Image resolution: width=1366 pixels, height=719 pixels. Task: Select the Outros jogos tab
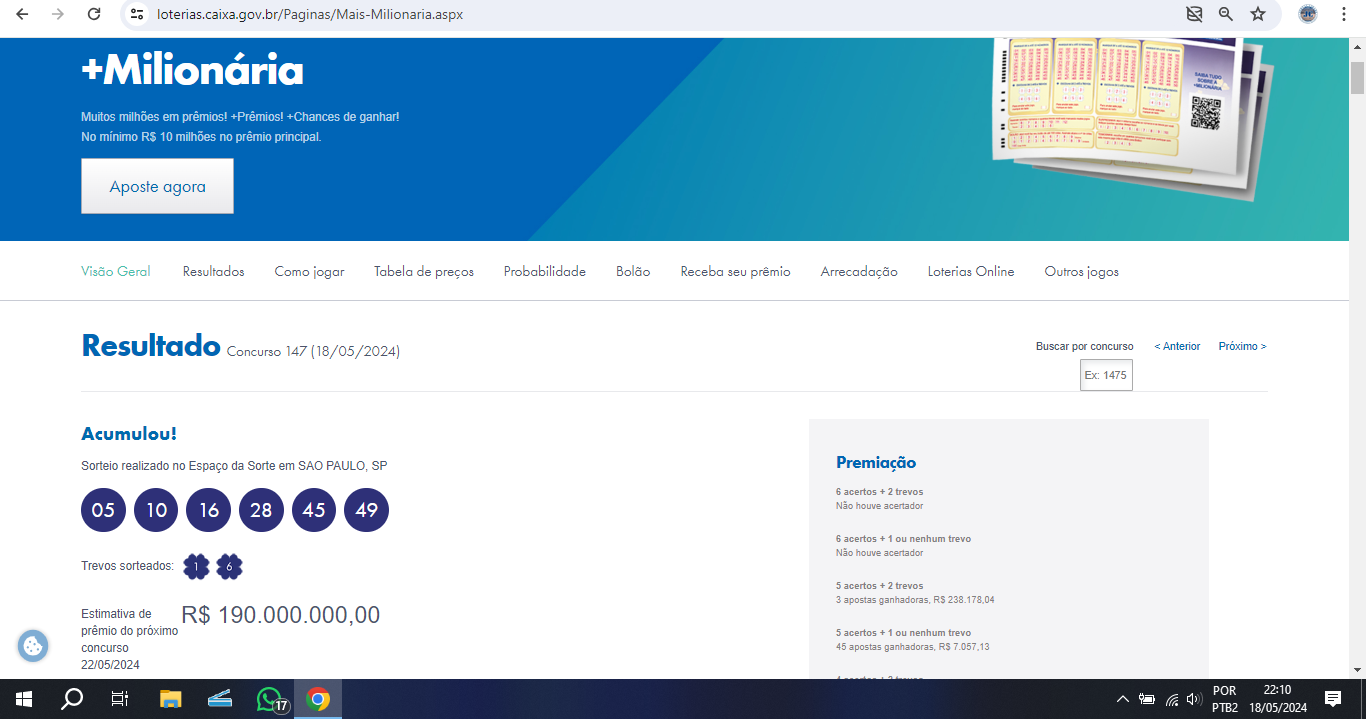(x=1082, y=271)
